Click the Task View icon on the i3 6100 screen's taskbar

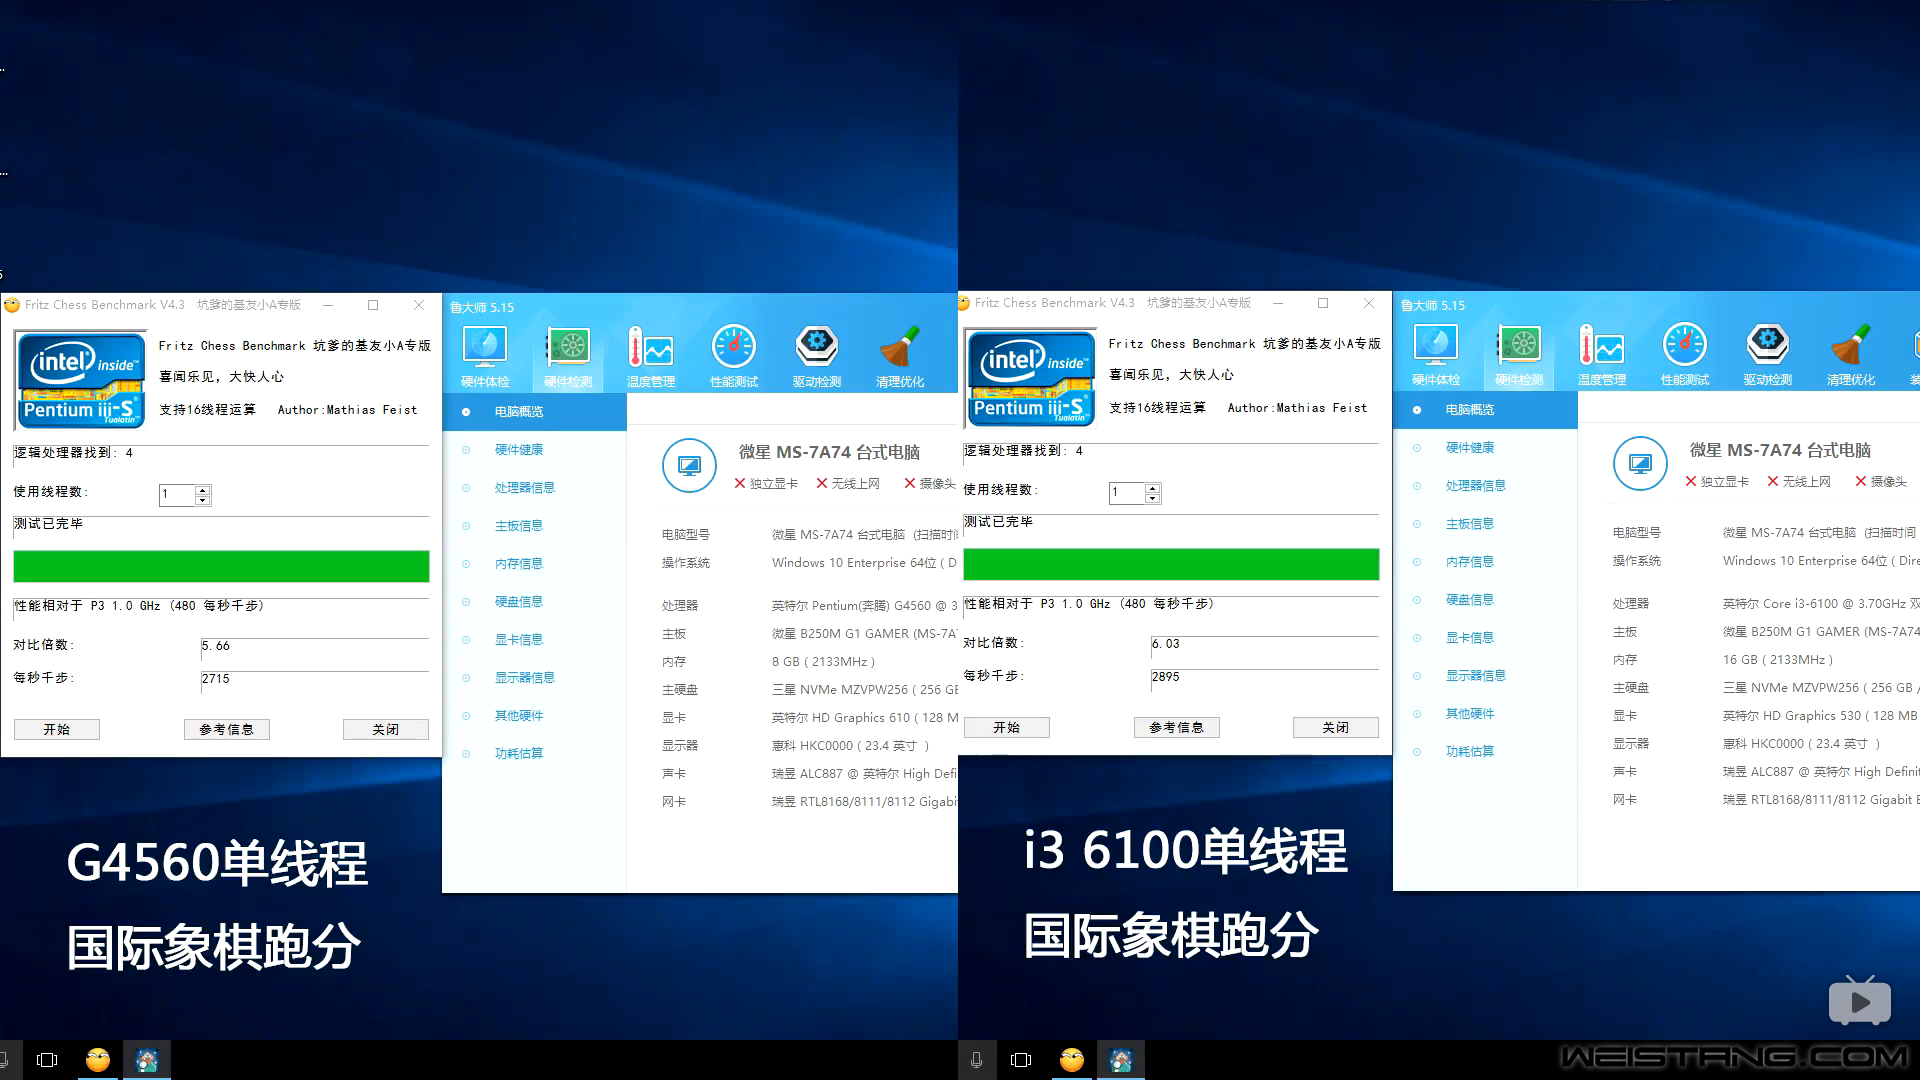[1021, 1060]
